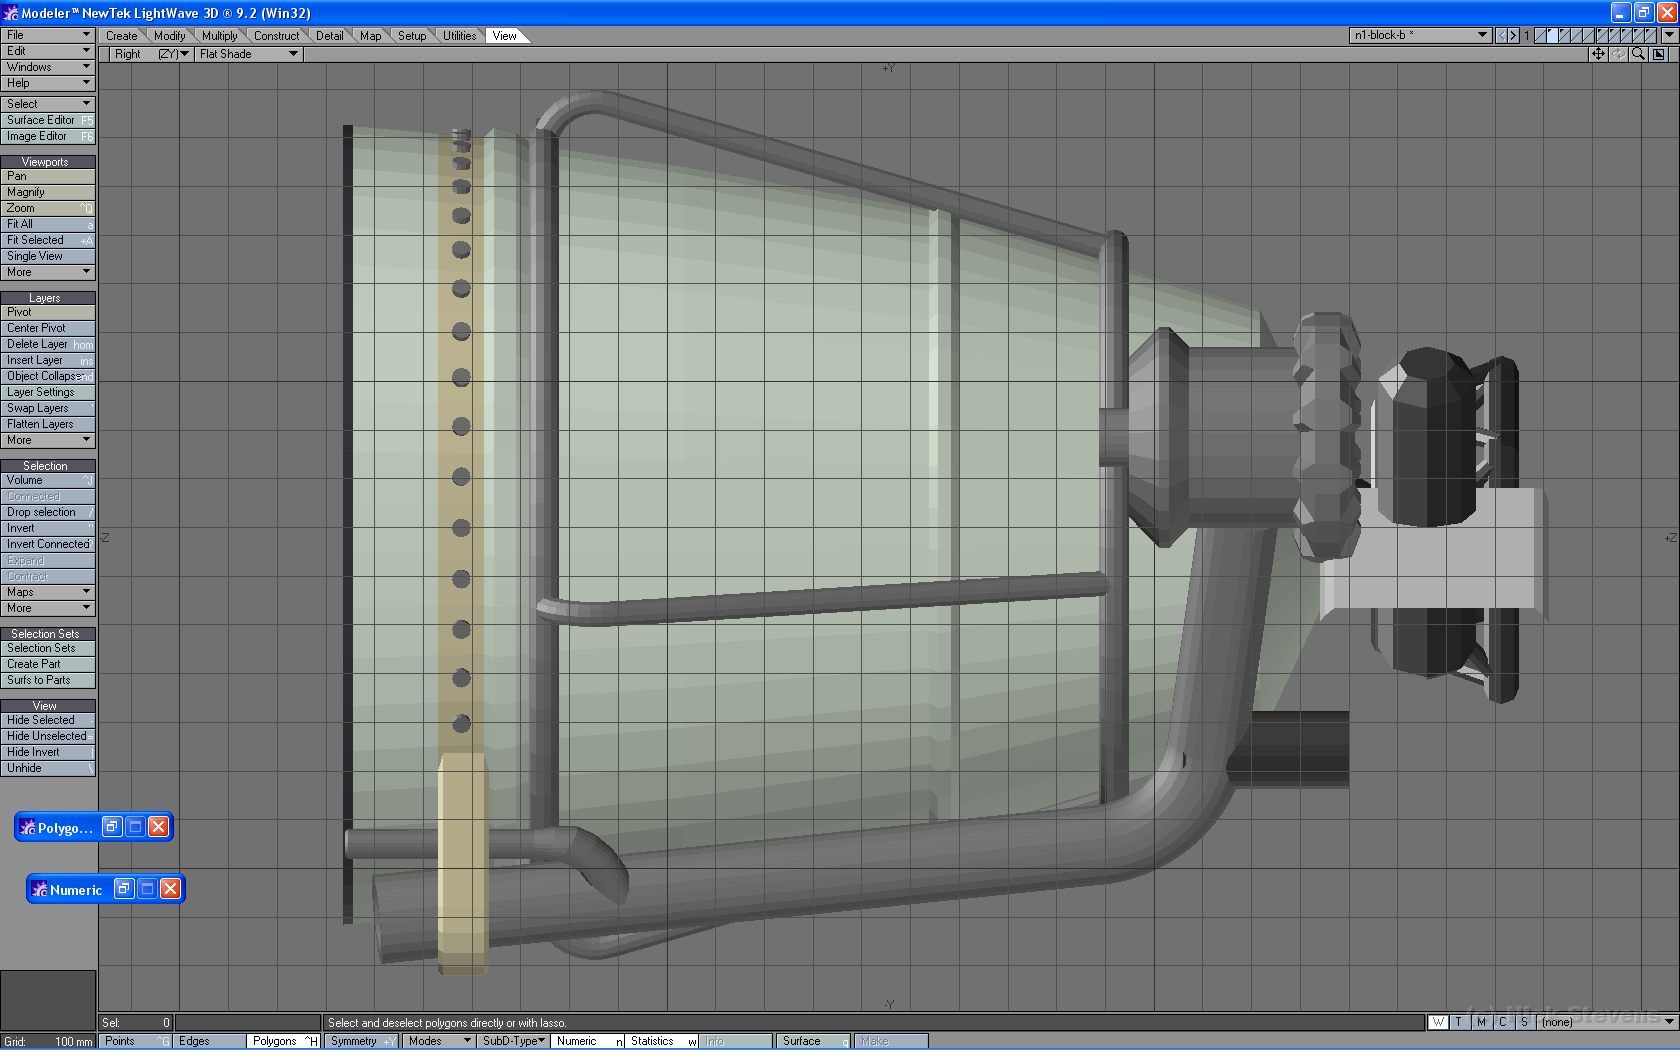Viewport: 1680px width, 1050px height.
Task: Open the Surface Editor
Action: 47,120
